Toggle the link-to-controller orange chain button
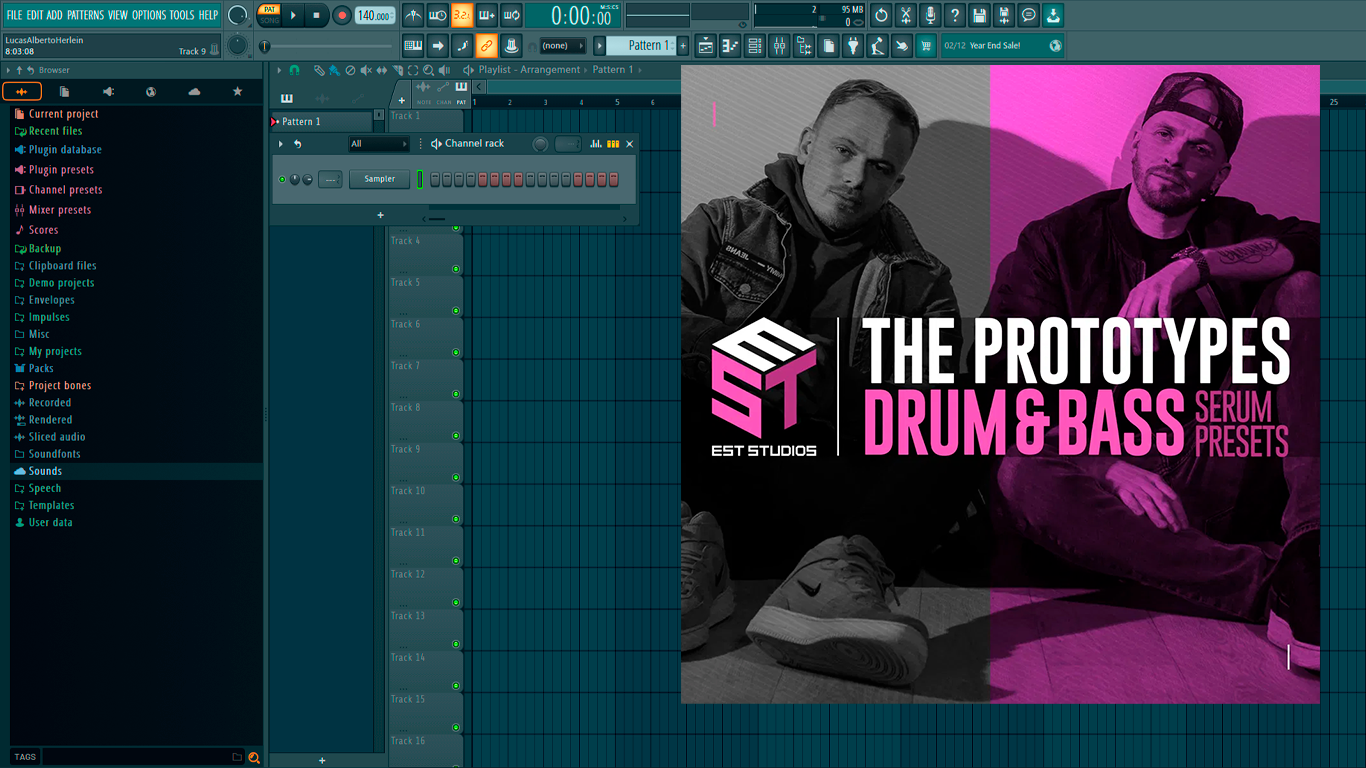Viewport: 1366px width, 768px height. [x=487, y=45]
